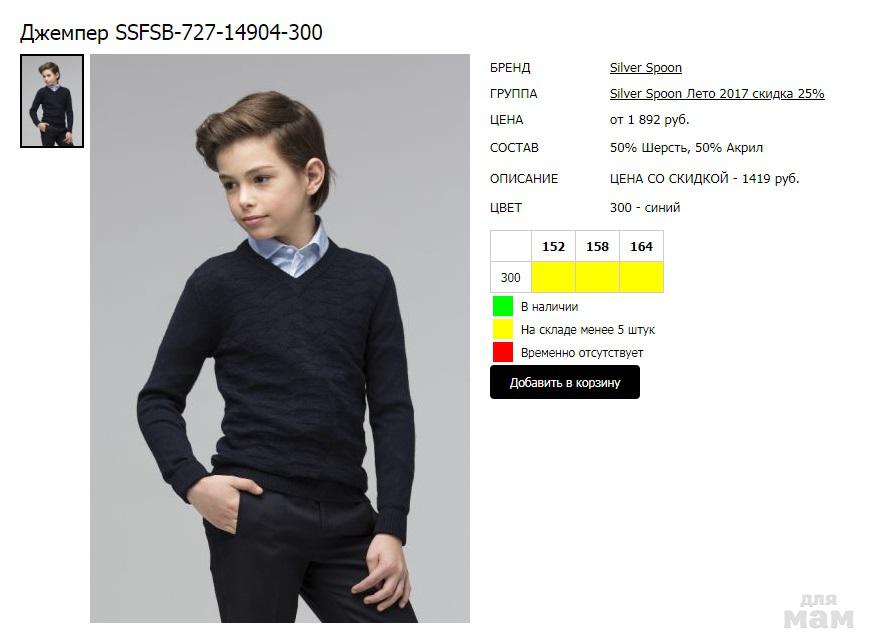Viewport: 869px width, 643px height.
Task: Click the 152 size column header
Action: pyautogui.click(x=553, y=246)
